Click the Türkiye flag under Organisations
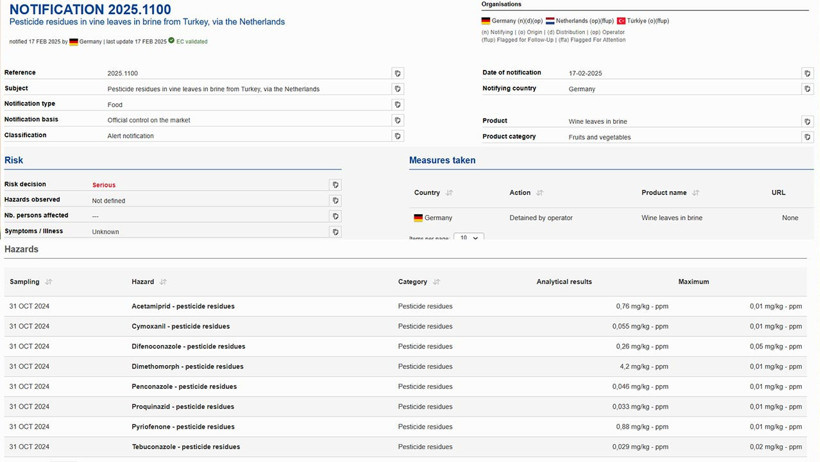 [621, 21]
